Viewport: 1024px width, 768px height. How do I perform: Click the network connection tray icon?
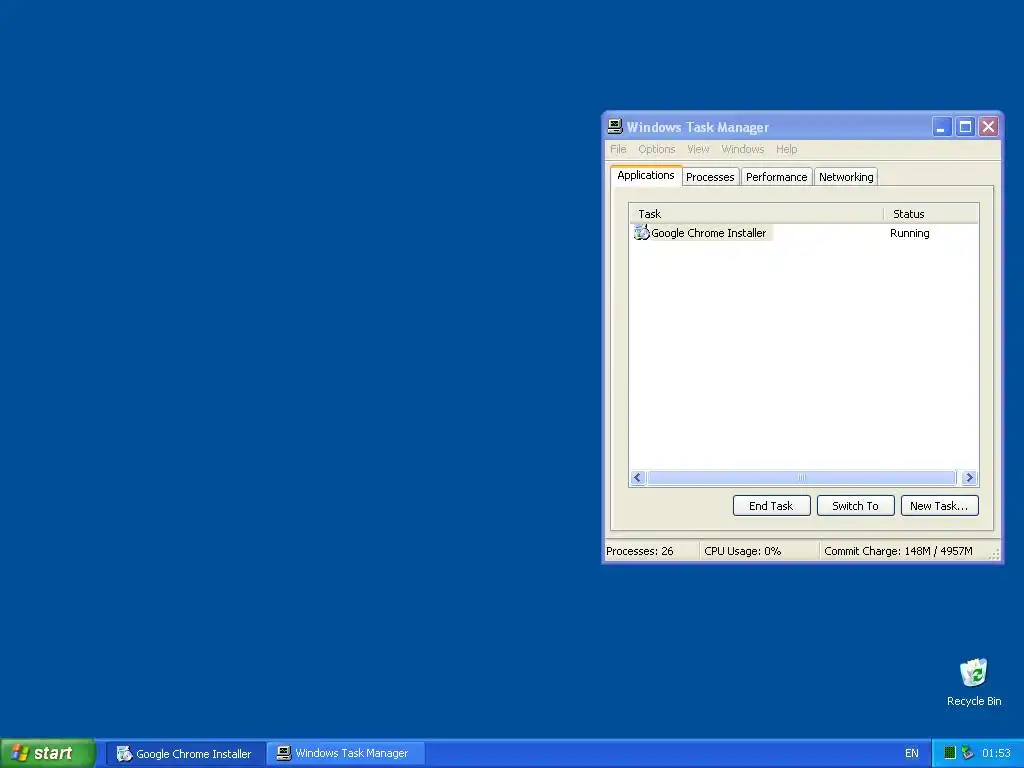(x=967, y=753)
